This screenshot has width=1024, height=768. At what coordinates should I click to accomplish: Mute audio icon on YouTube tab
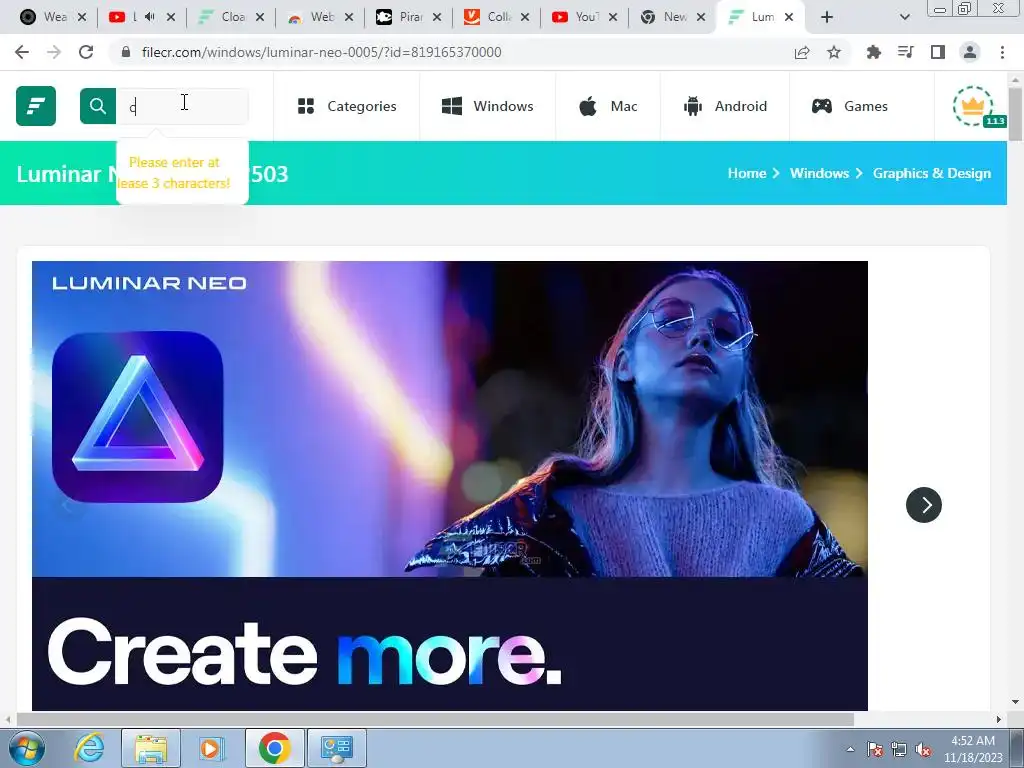click(x=150, y=17)
